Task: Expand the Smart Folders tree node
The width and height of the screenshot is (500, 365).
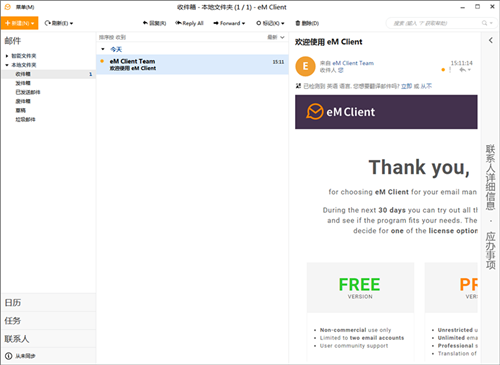Action: pyautogui.click(x=7, y=56)
